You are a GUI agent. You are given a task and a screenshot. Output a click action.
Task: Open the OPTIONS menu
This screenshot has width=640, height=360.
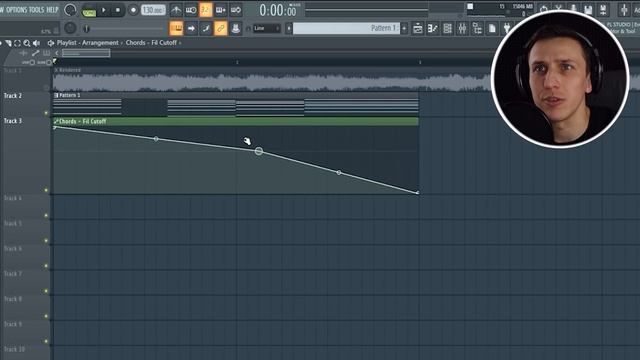tap(16, 9)
